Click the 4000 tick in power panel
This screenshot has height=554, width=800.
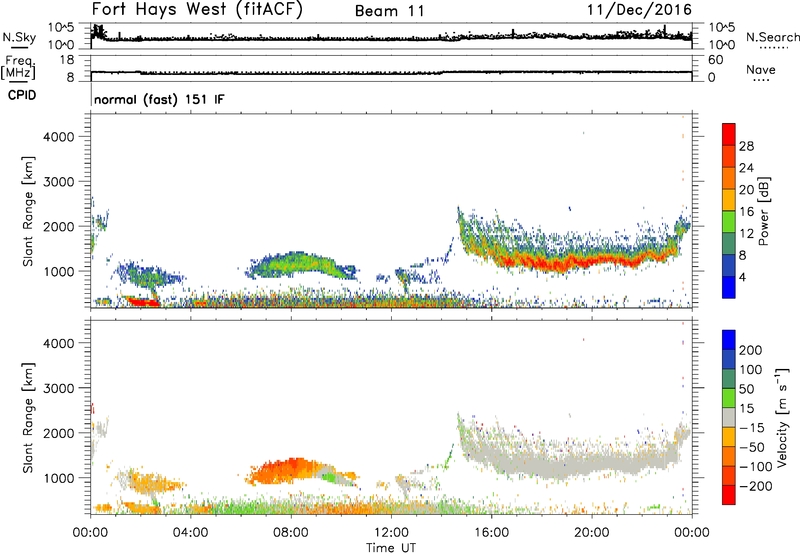click(59, 137)
